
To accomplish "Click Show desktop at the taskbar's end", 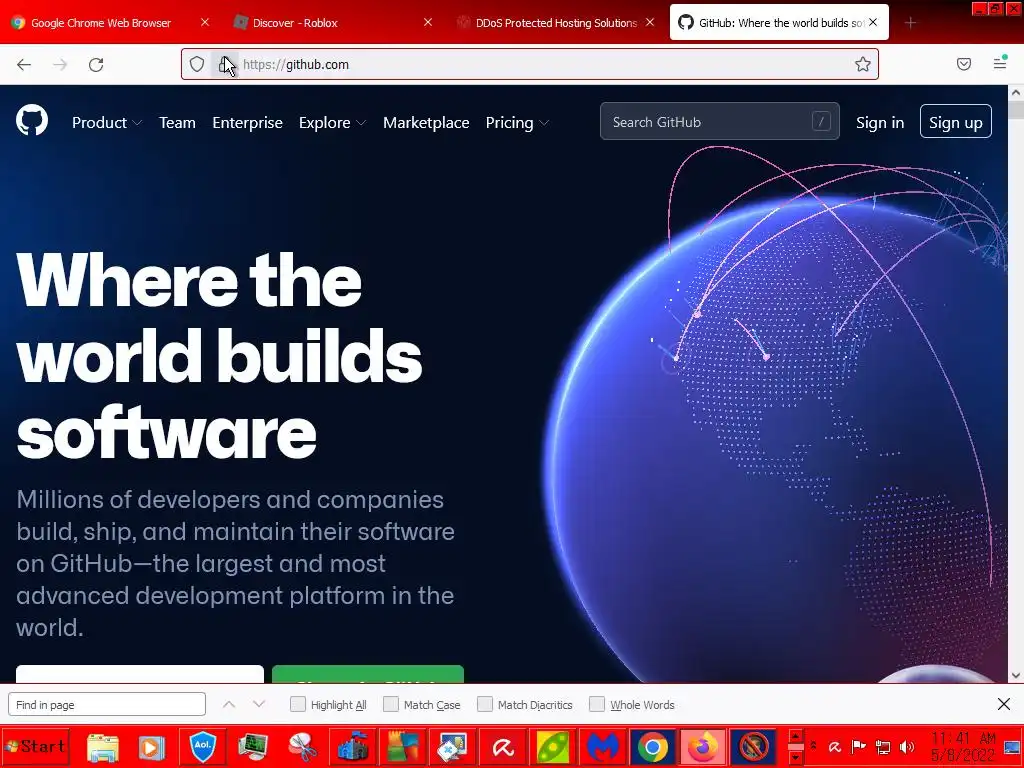I will click(1014, 746).
